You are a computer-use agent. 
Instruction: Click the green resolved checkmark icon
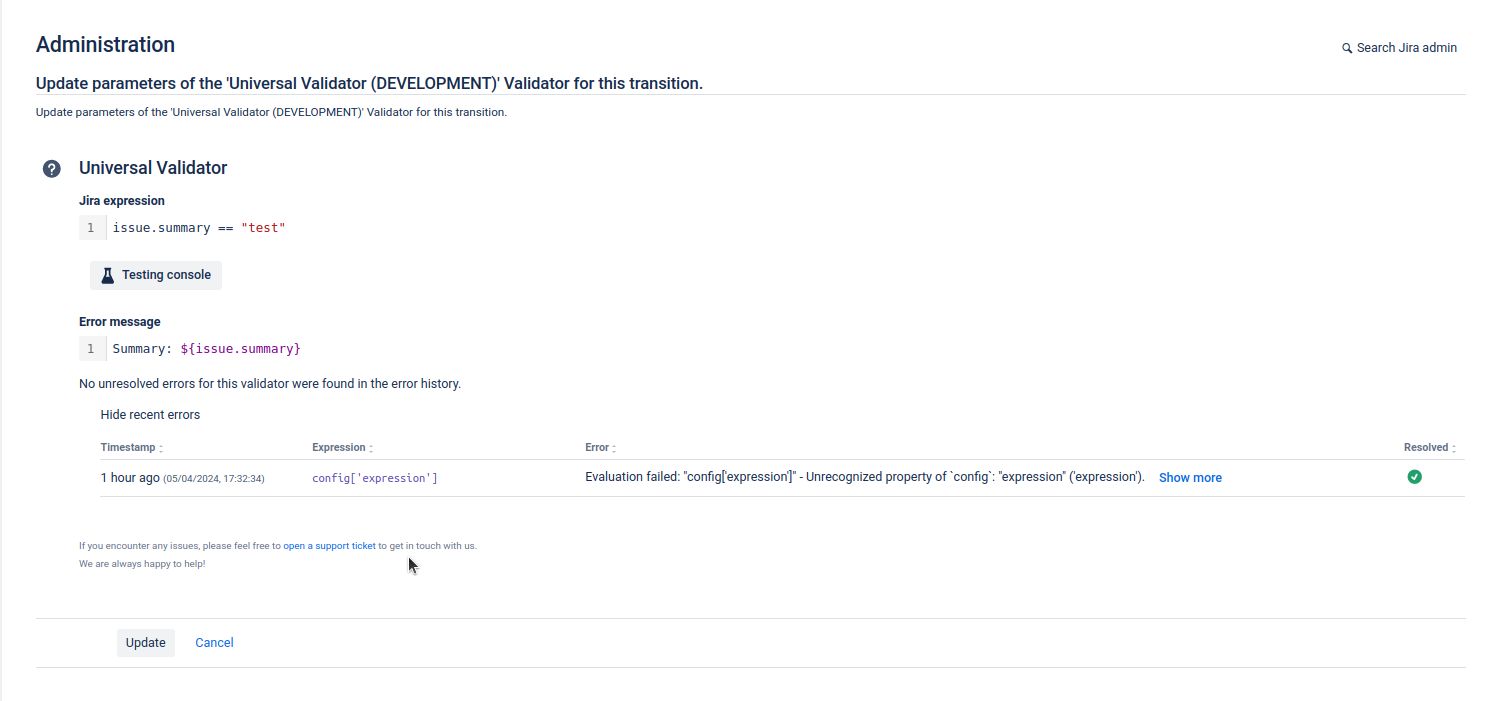[1414, 477]
